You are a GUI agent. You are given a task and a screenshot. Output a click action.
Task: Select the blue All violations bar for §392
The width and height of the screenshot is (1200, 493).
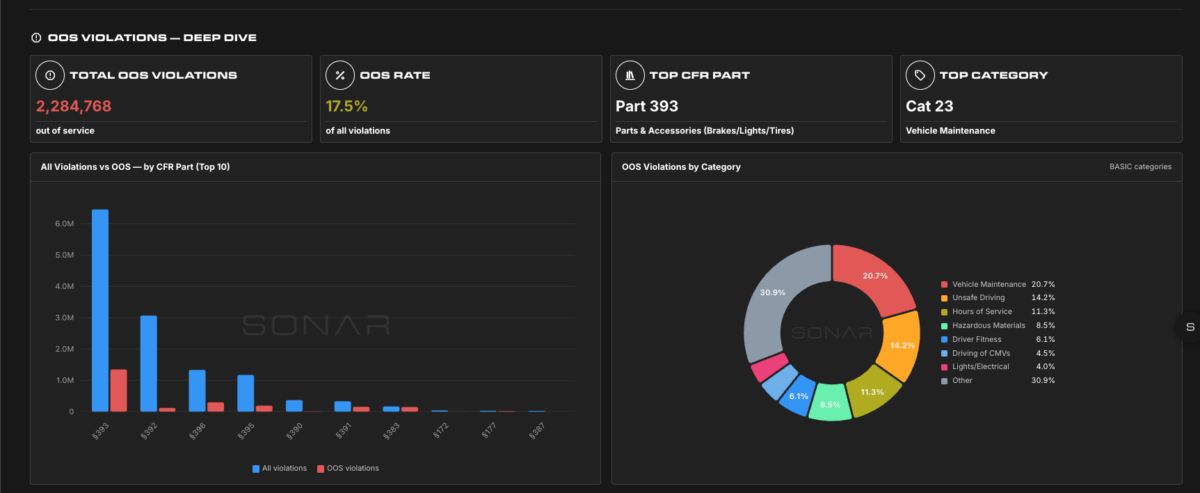point(148,363)
